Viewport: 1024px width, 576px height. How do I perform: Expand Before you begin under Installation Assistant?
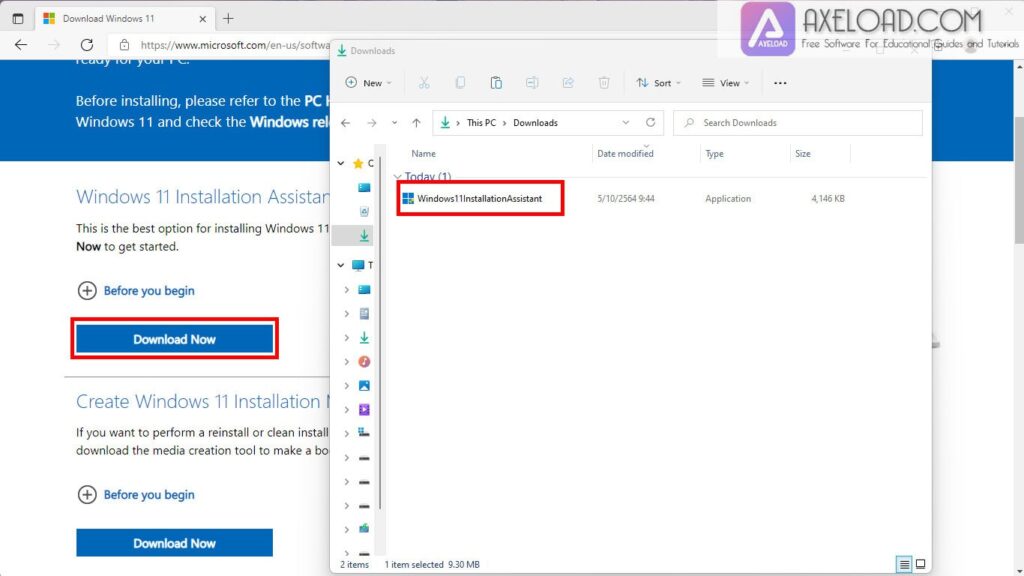[x=136, y=291]
